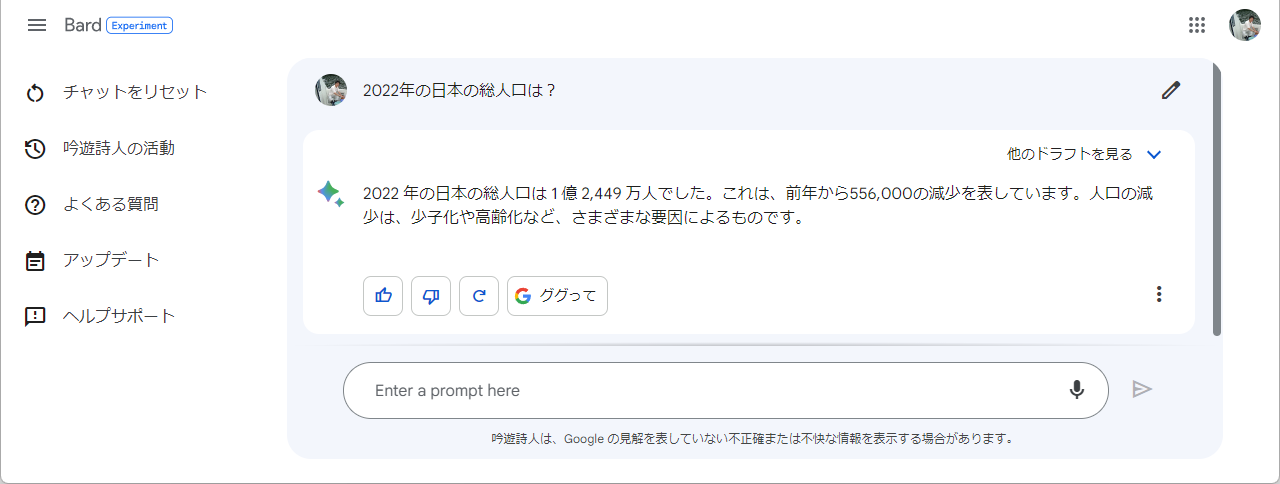
Task: Open the hamburger main menu
Action: tap(37, 25)
